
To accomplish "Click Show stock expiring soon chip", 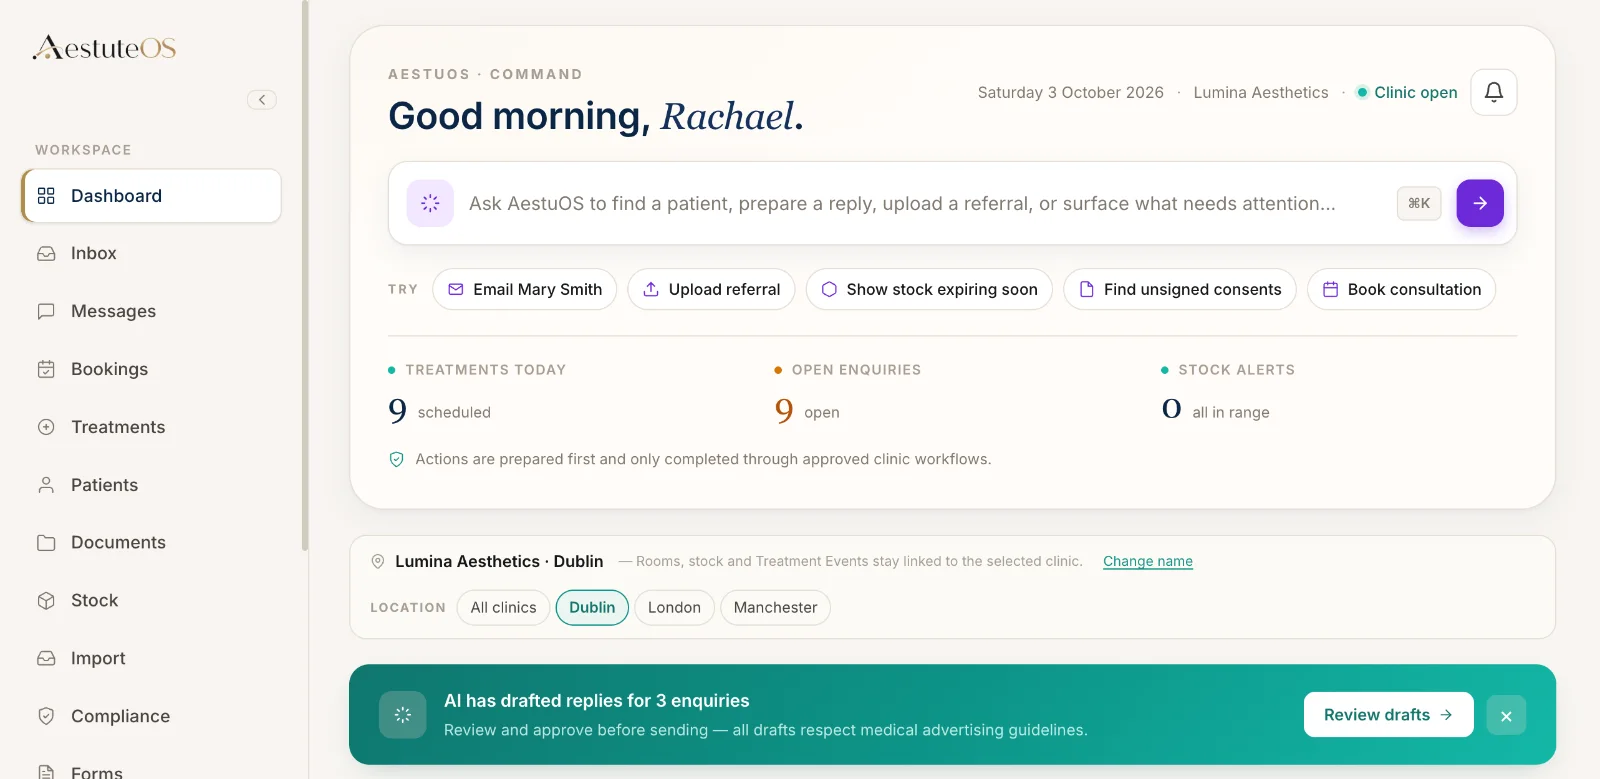I will [x=929, y=289].
